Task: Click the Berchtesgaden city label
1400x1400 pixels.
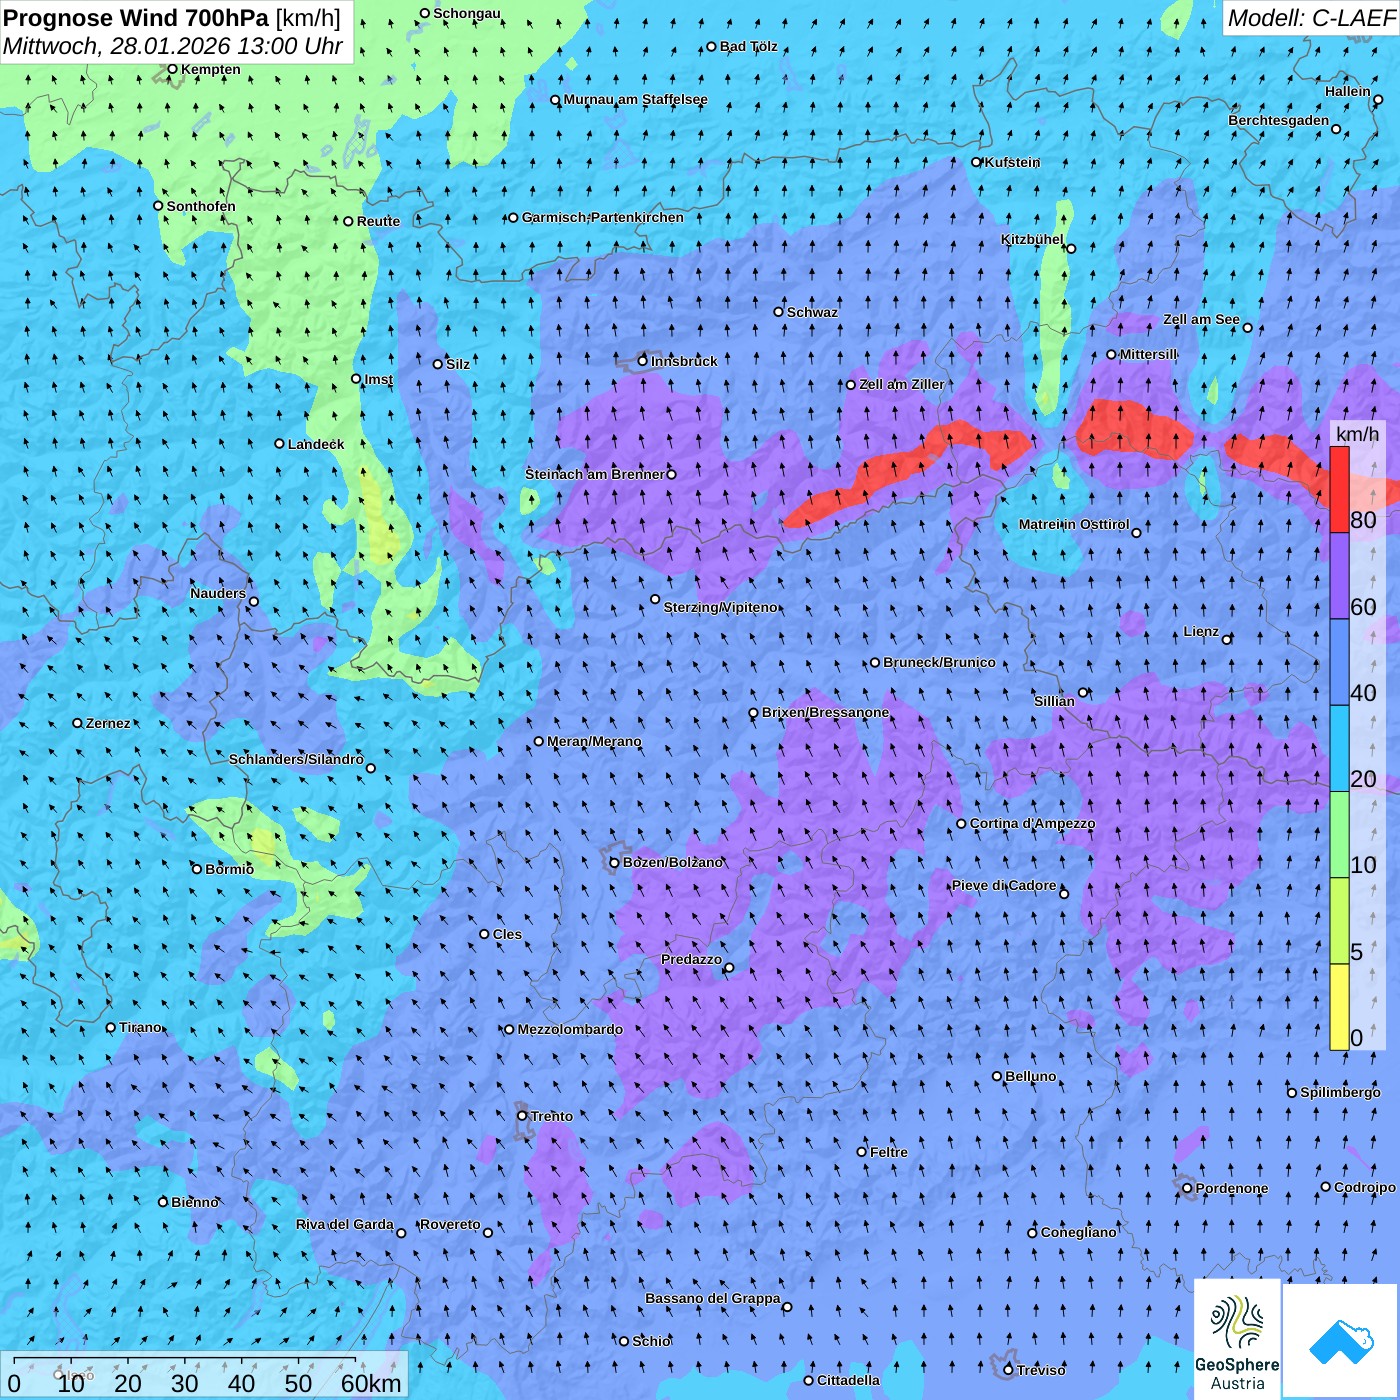Action: [1278, 120]
